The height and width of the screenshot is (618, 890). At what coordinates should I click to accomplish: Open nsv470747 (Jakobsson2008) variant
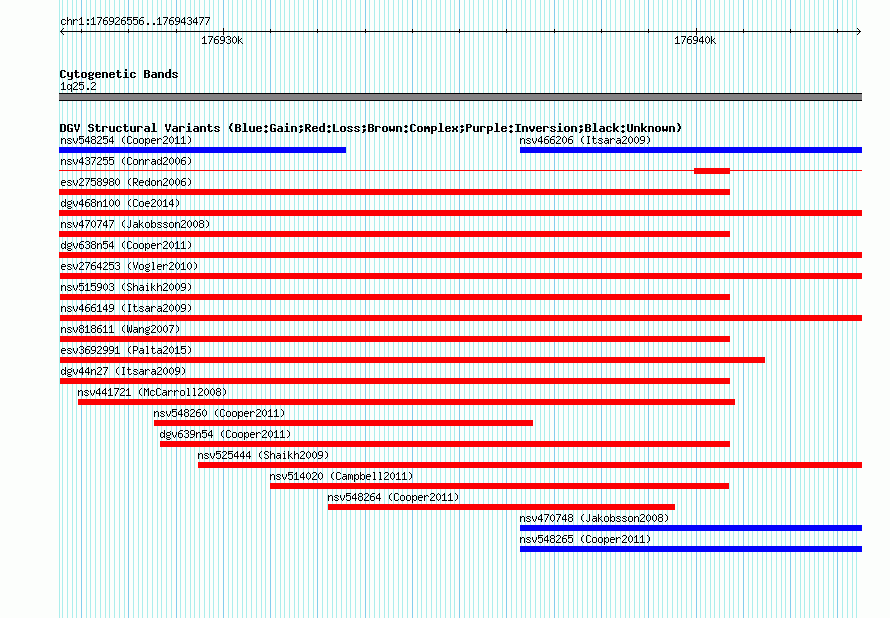click(x=135, y=224)
